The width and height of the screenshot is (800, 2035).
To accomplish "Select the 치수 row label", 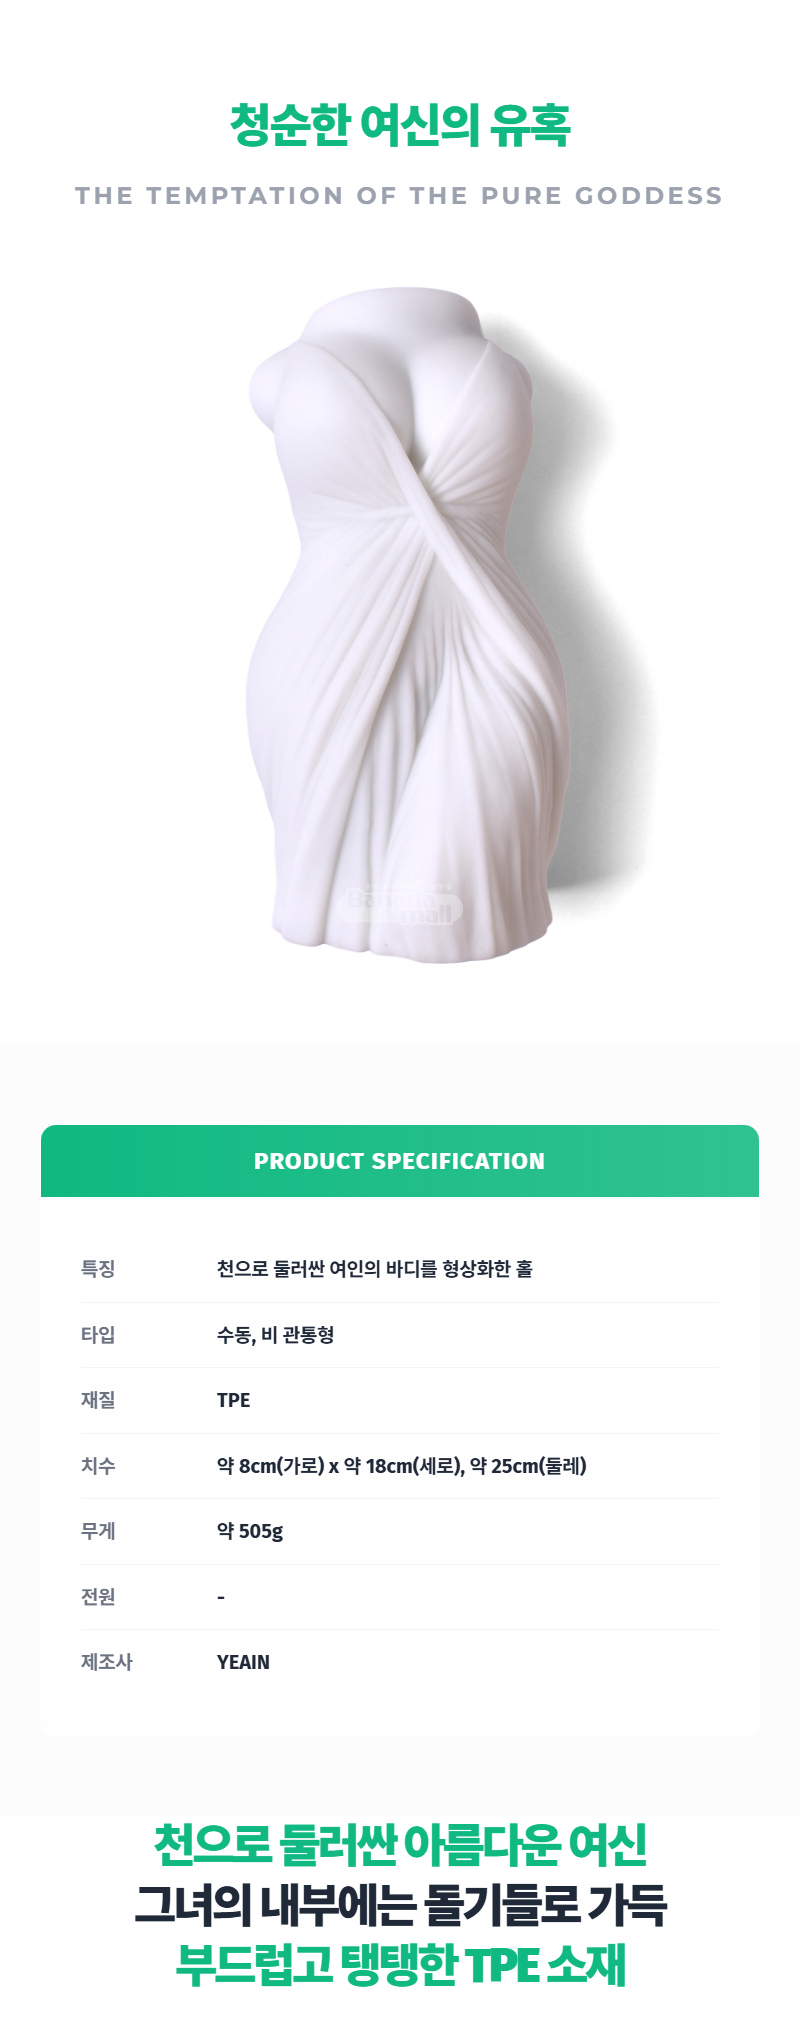I will [x=98, y=1466].
